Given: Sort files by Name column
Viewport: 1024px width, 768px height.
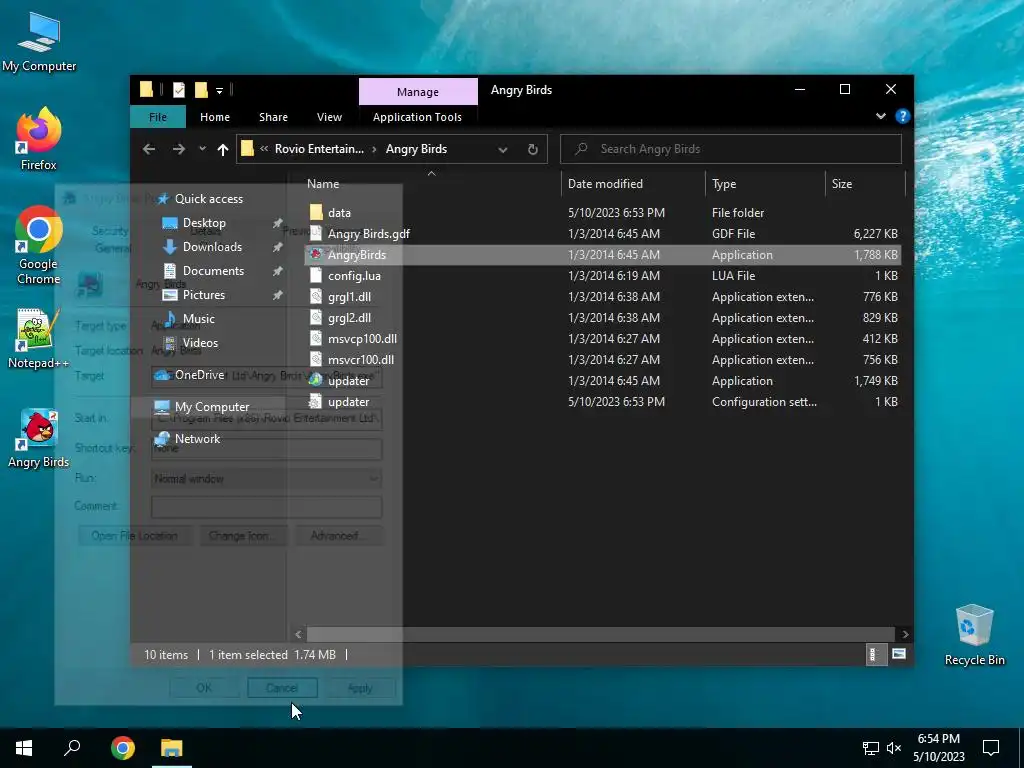Looking at the screenshot, I should point(431,184).
